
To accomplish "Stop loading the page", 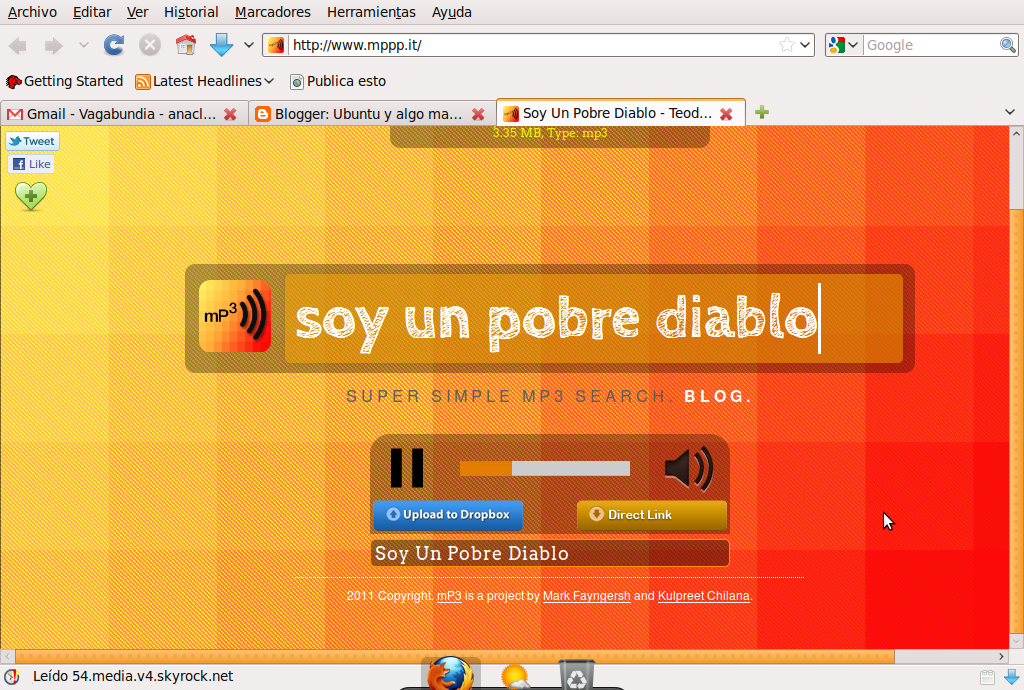I will (x=150, y=45).
